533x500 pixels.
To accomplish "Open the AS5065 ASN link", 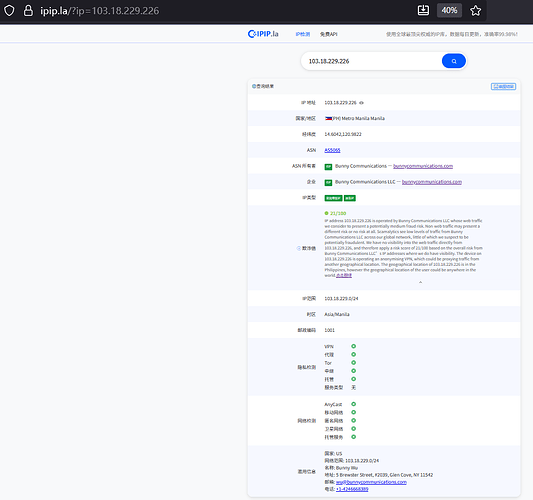I will (332, 150).
